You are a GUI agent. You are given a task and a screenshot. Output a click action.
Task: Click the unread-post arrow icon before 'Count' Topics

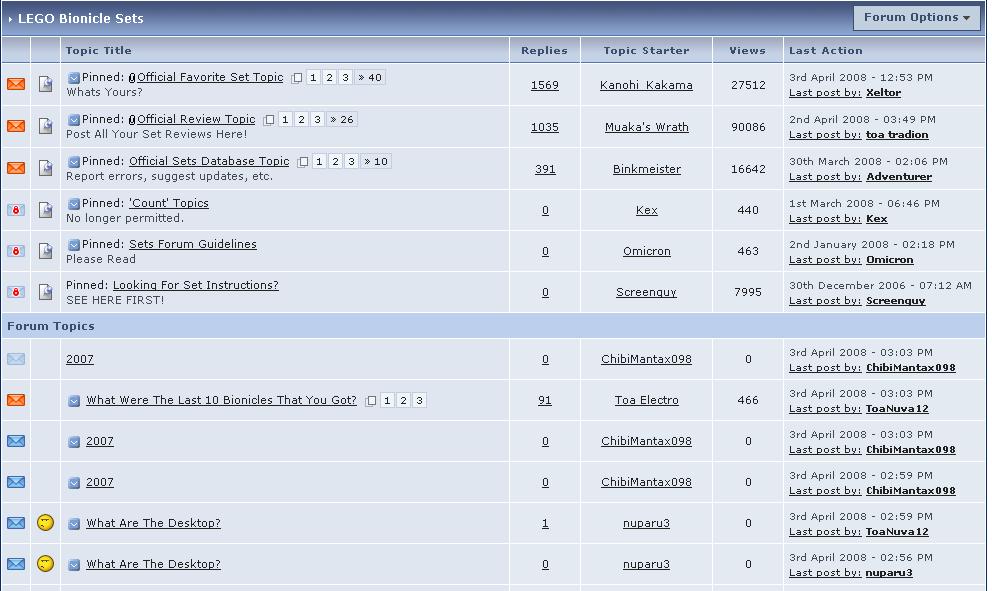pyautogui.click(x=73, y=204)
